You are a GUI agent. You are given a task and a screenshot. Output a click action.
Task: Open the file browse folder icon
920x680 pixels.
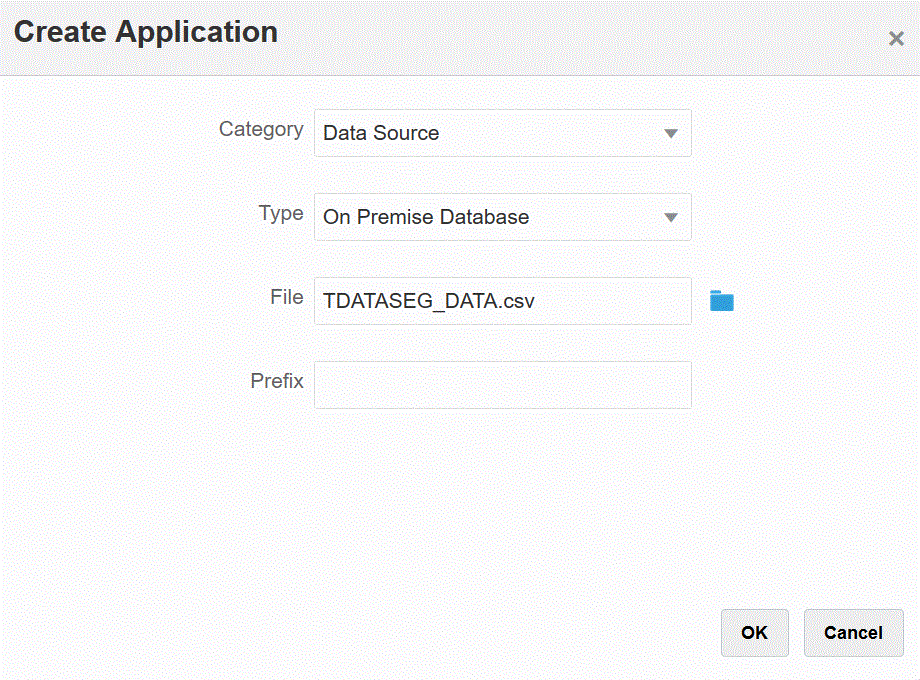(x=722, y=301)
